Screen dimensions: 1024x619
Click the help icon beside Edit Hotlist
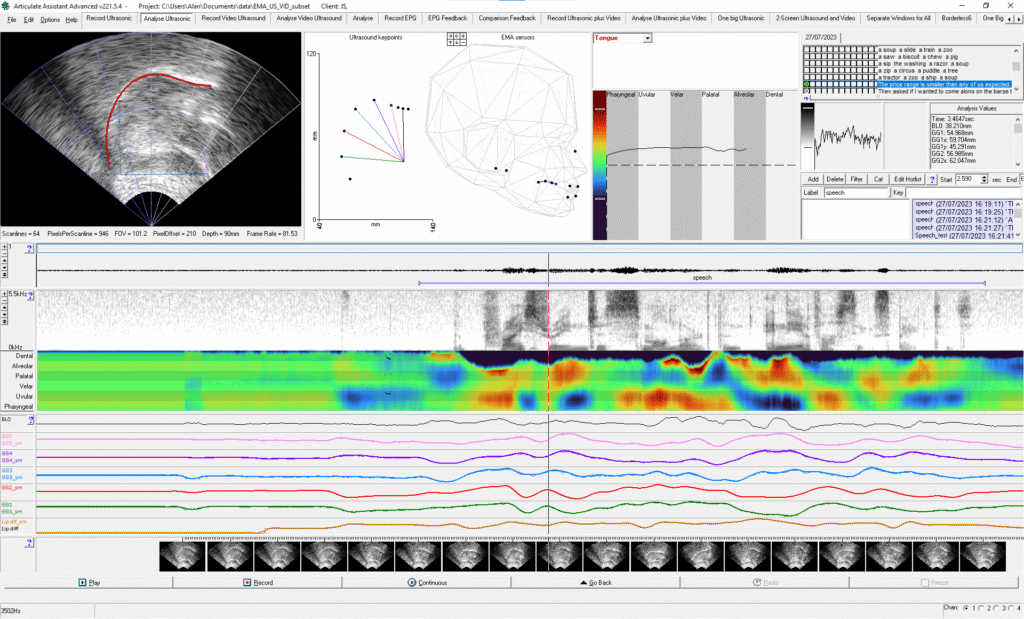click(x=932, y=178)
